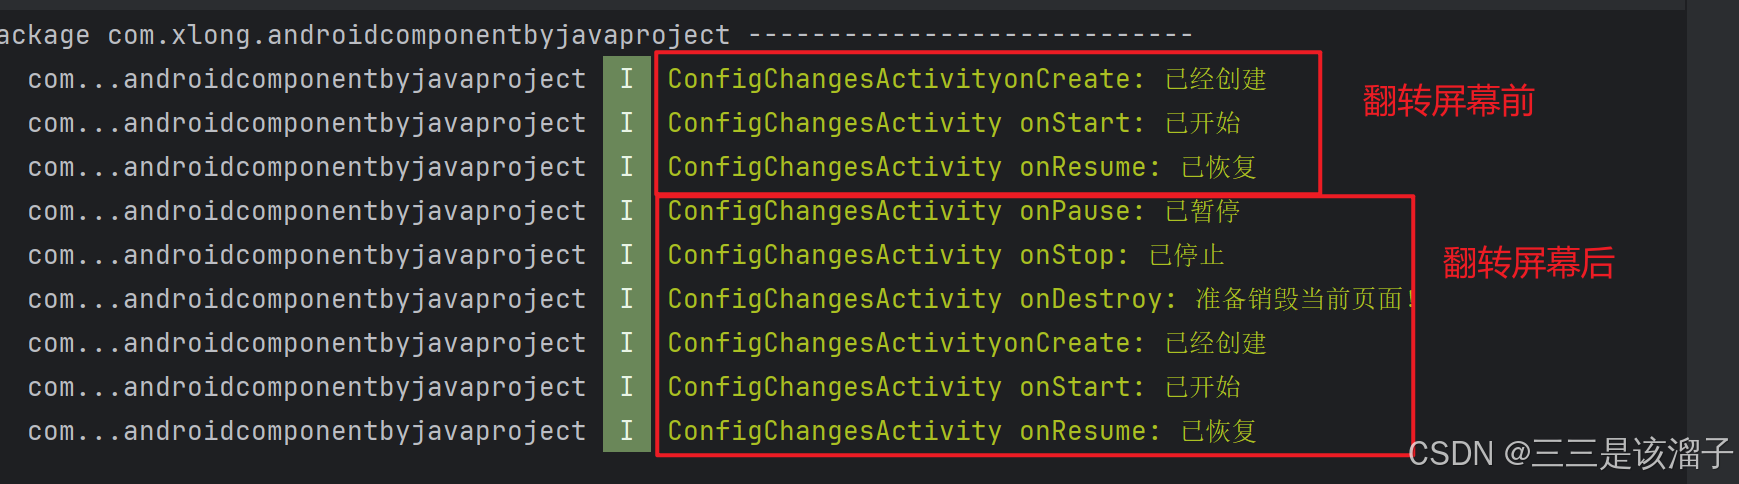
Task: Click the red 翻转屏幕后 annotation label
Action: pos(1528,263)
